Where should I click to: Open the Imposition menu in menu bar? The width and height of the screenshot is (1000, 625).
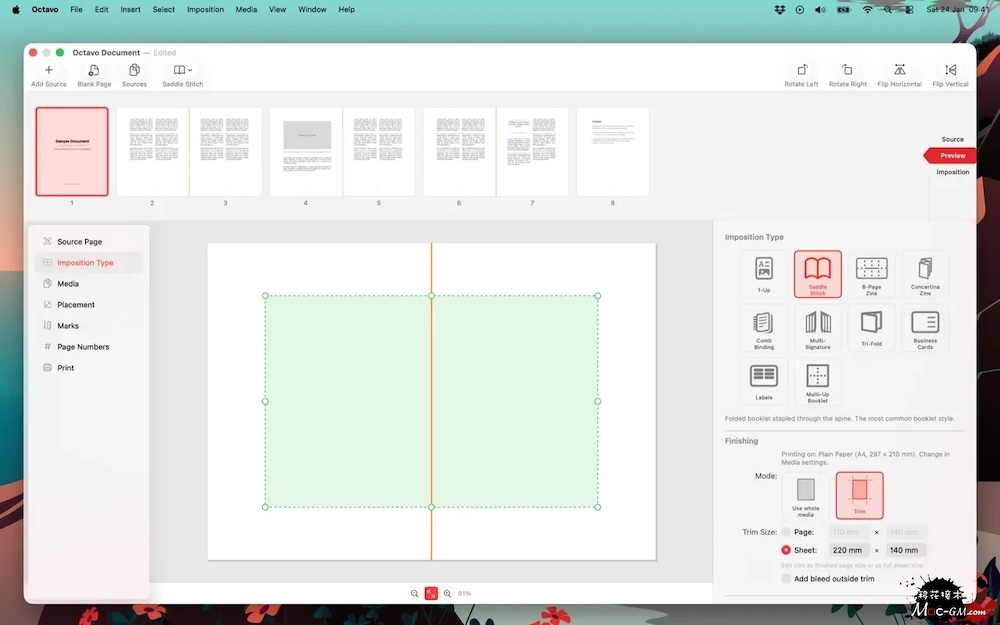(x=205, y=9)
